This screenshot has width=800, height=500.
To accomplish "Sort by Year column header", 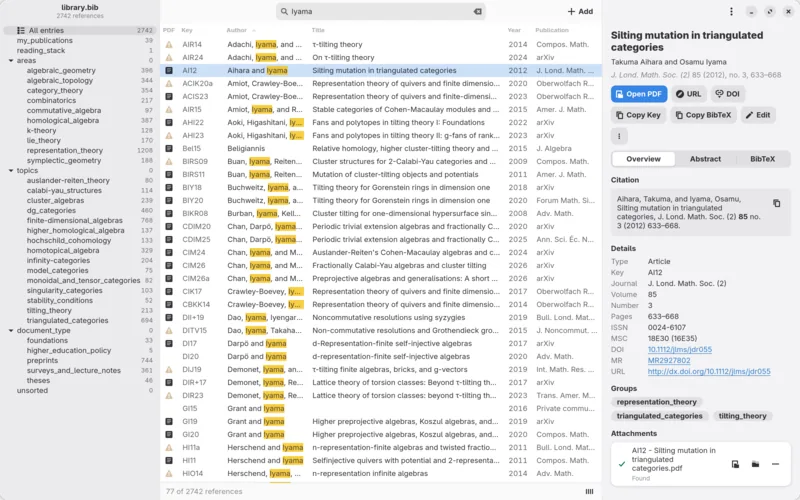I will click(514, 30).
